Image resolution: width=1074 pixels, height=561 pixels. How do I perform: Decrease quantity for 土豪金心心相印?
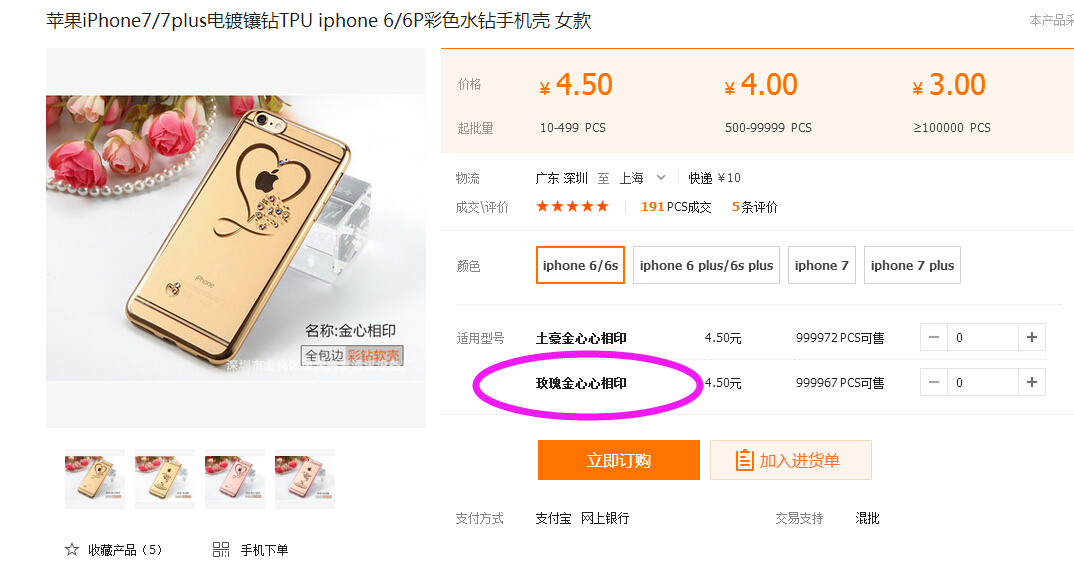(934, 337)
